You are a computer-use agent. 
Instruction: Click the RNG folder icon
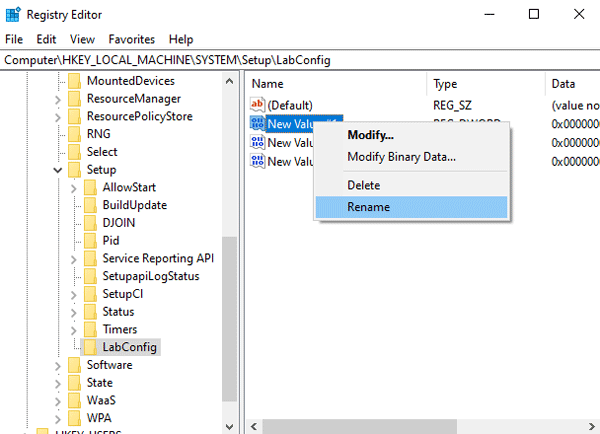[74, 134]
